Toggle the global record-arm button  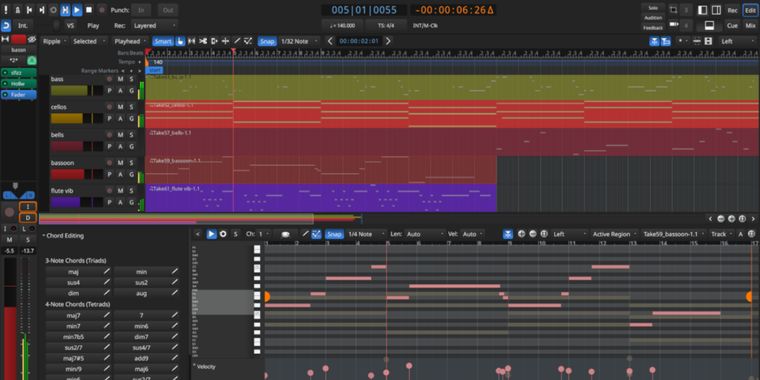point(102,10)
